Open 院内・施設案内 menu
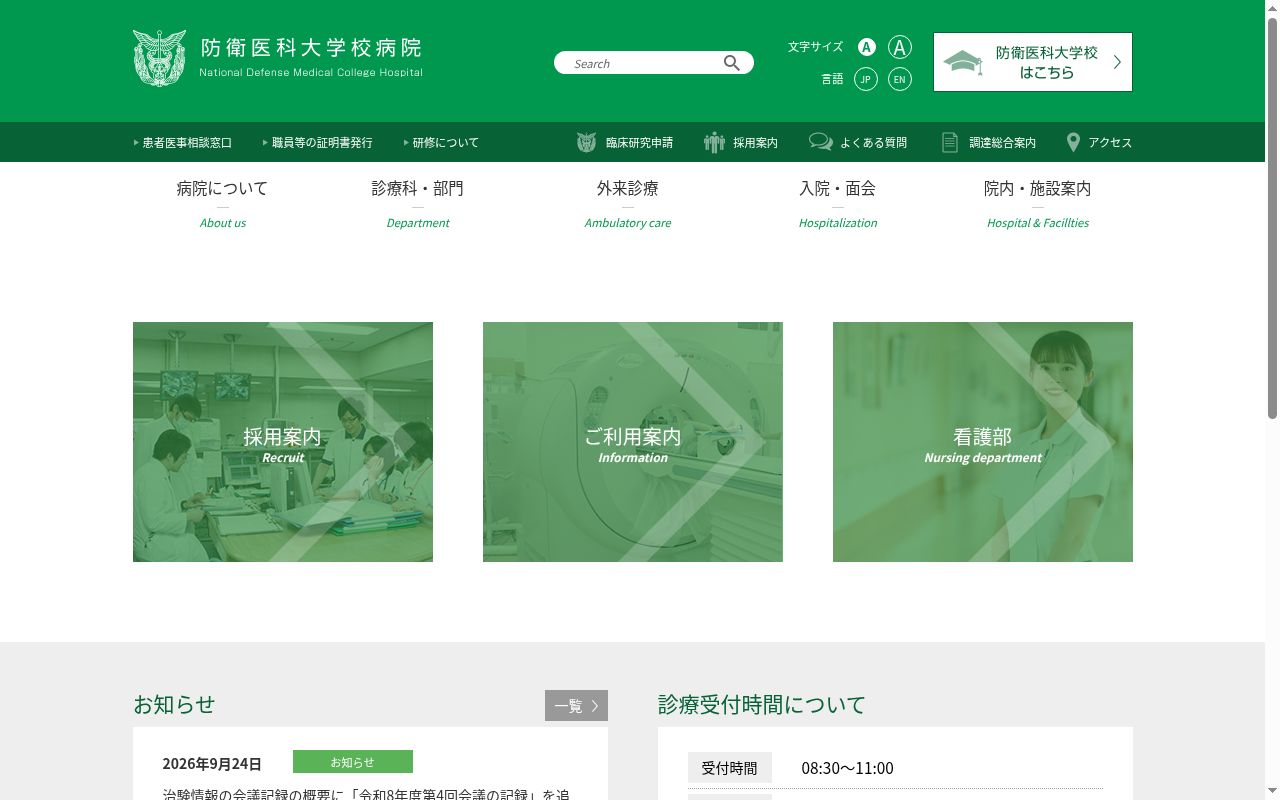This screenshot has width=1280, height=800. (x=1038, y=203)
